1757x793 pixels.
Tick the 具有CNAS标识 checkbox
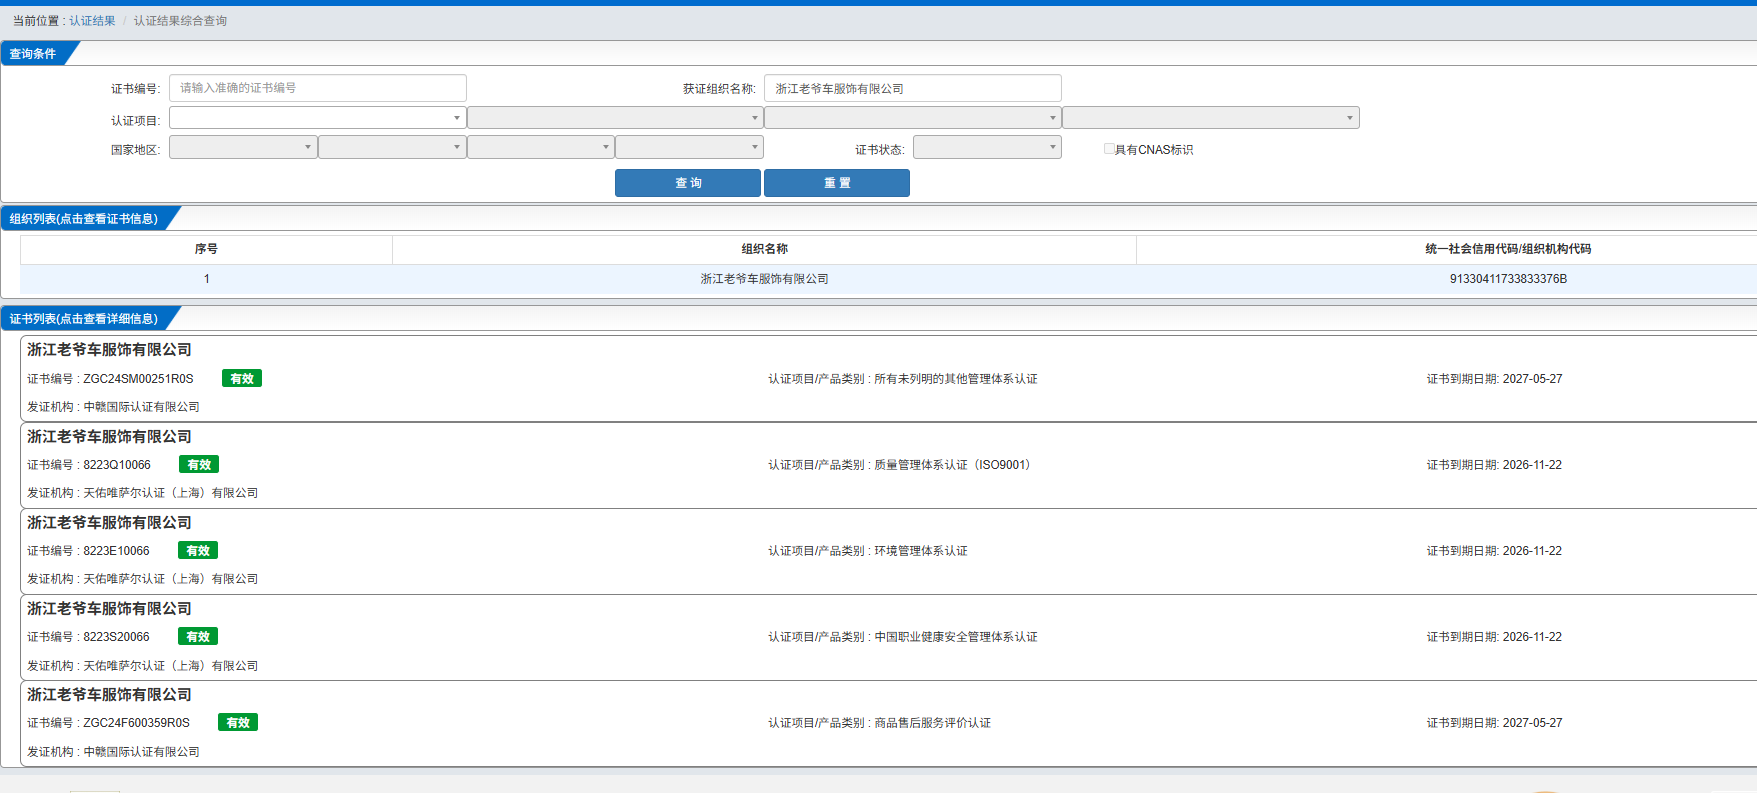click(1109, 149)
